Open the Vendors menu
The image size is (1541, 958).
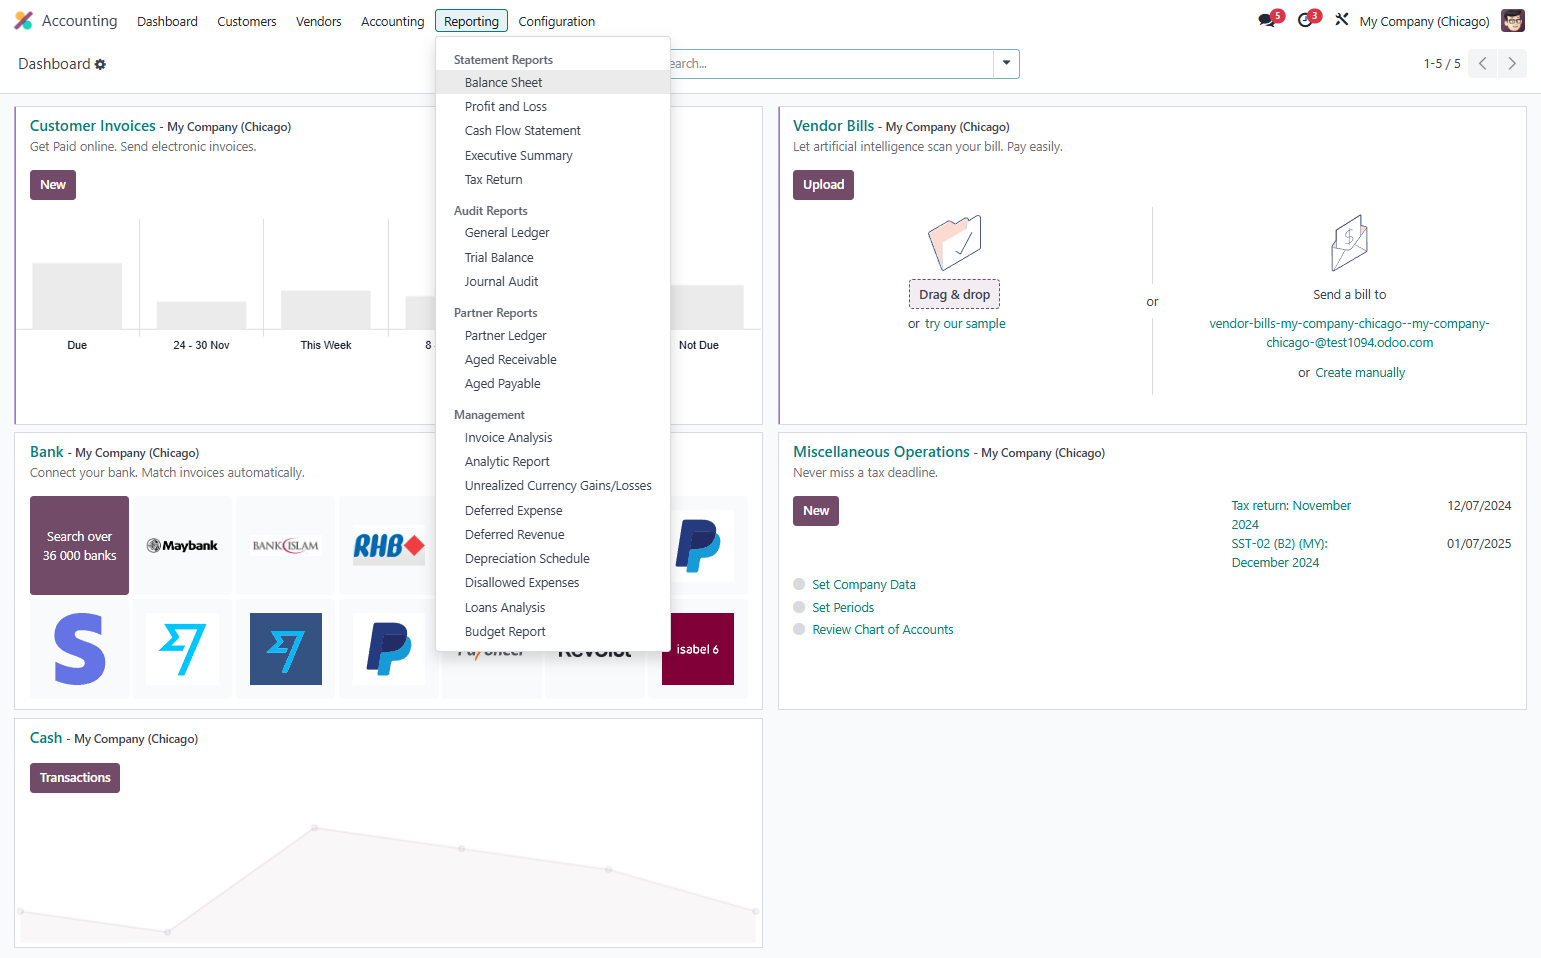point(319,21)
